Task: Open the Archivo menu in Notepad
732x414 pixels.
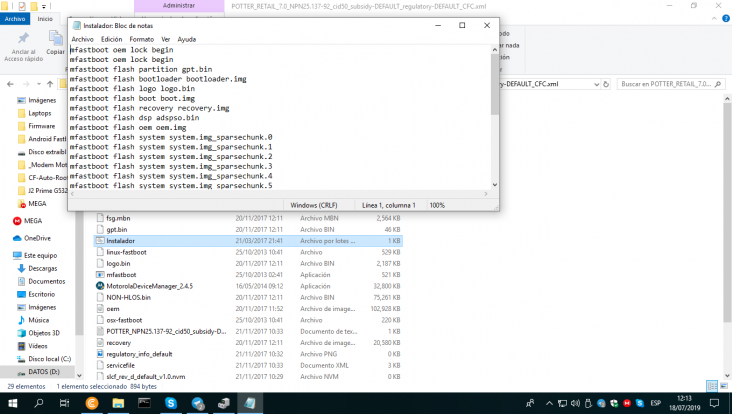Action: 82,39
